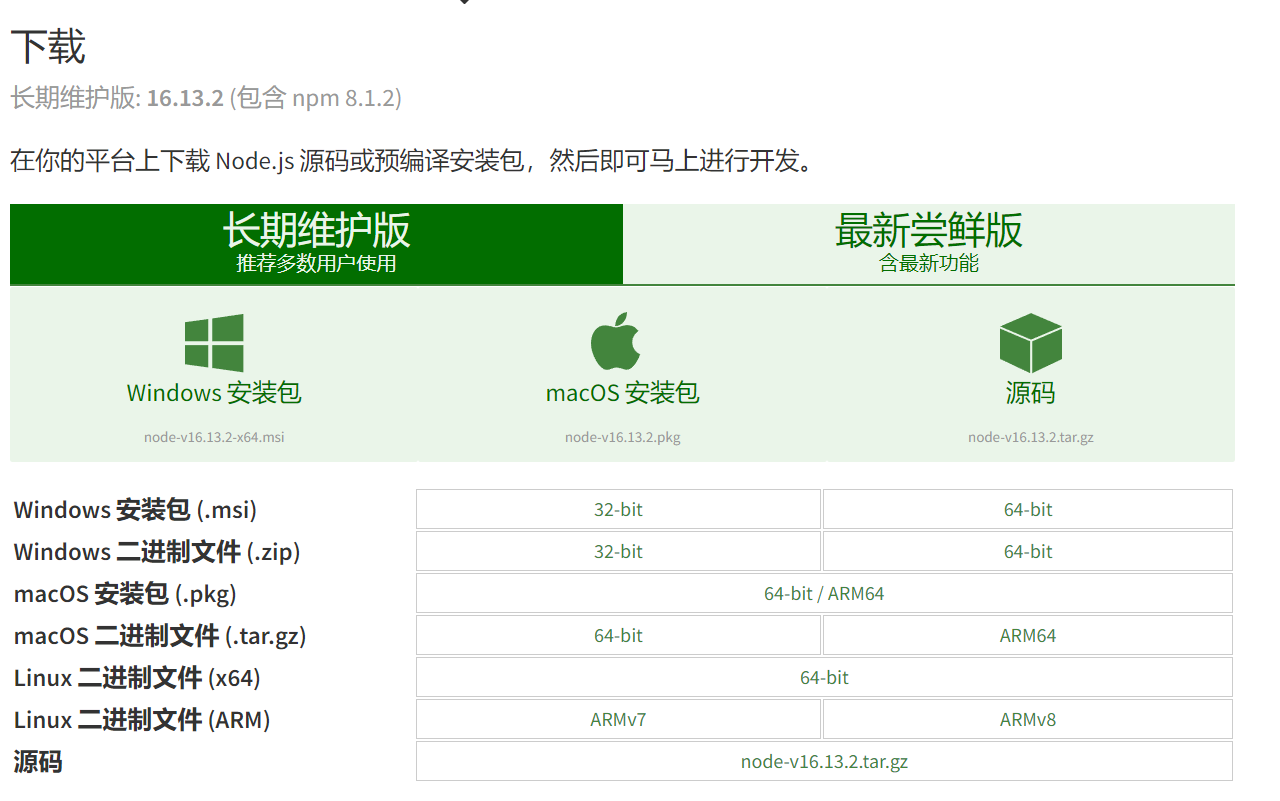1280x801 pixels.
Task: Click the source code cube icon
Action: click(x=1030, y=343)
